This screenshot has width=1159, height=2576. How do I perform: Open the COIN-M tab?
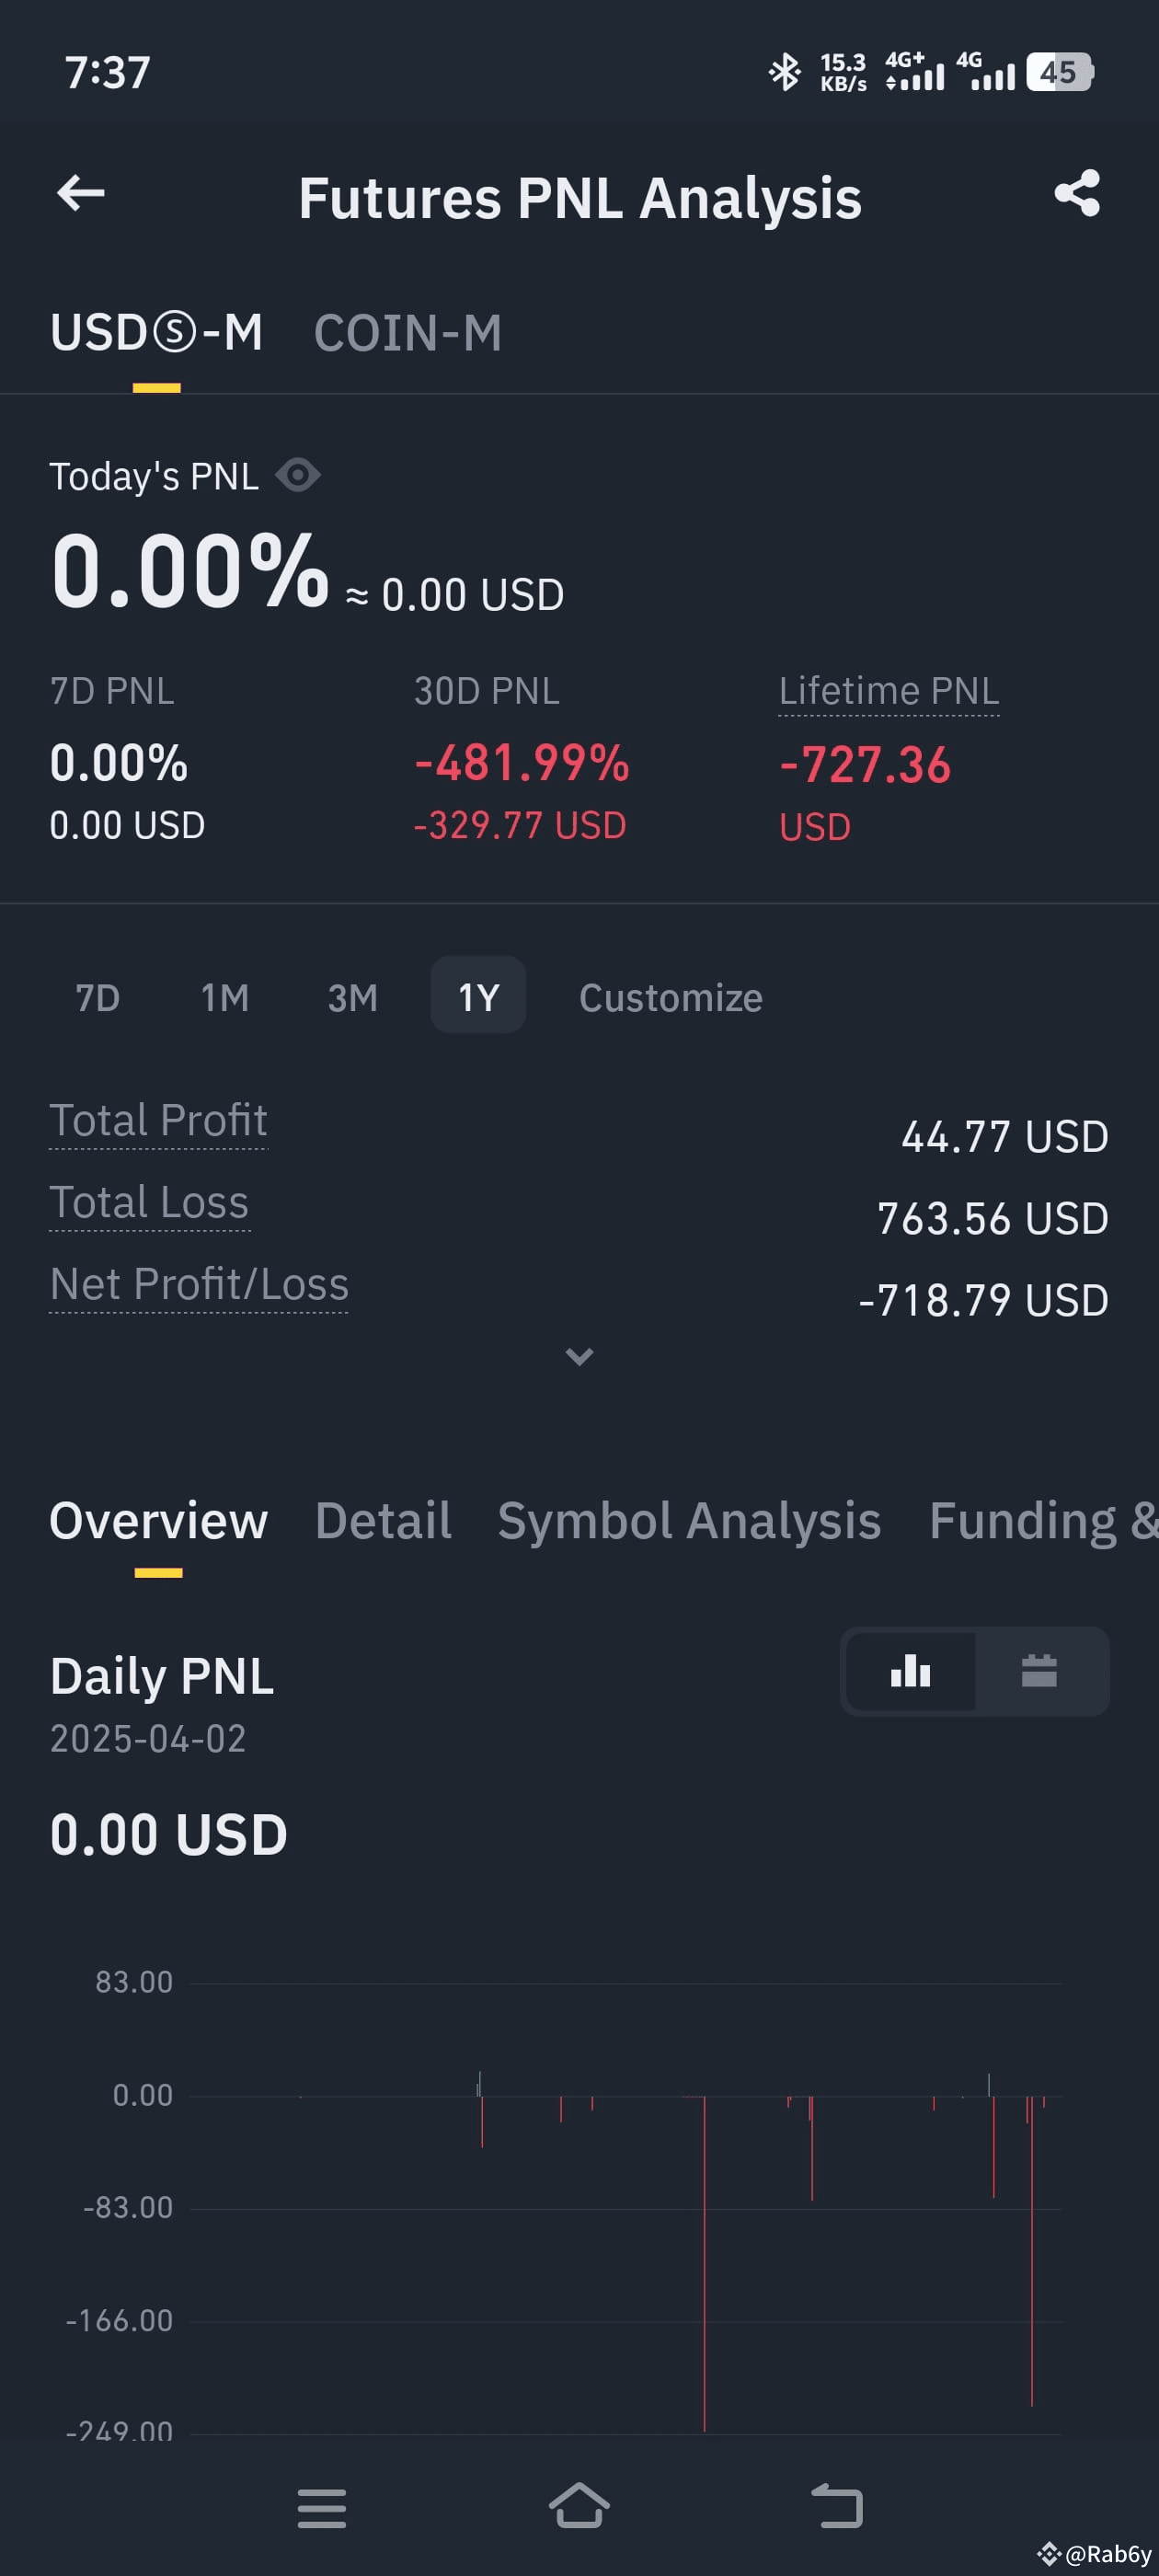408,333
